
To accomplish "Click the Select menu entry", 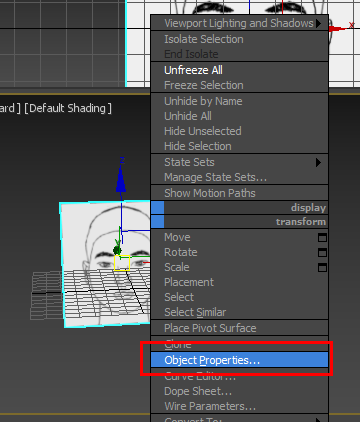I will [239, 297].
